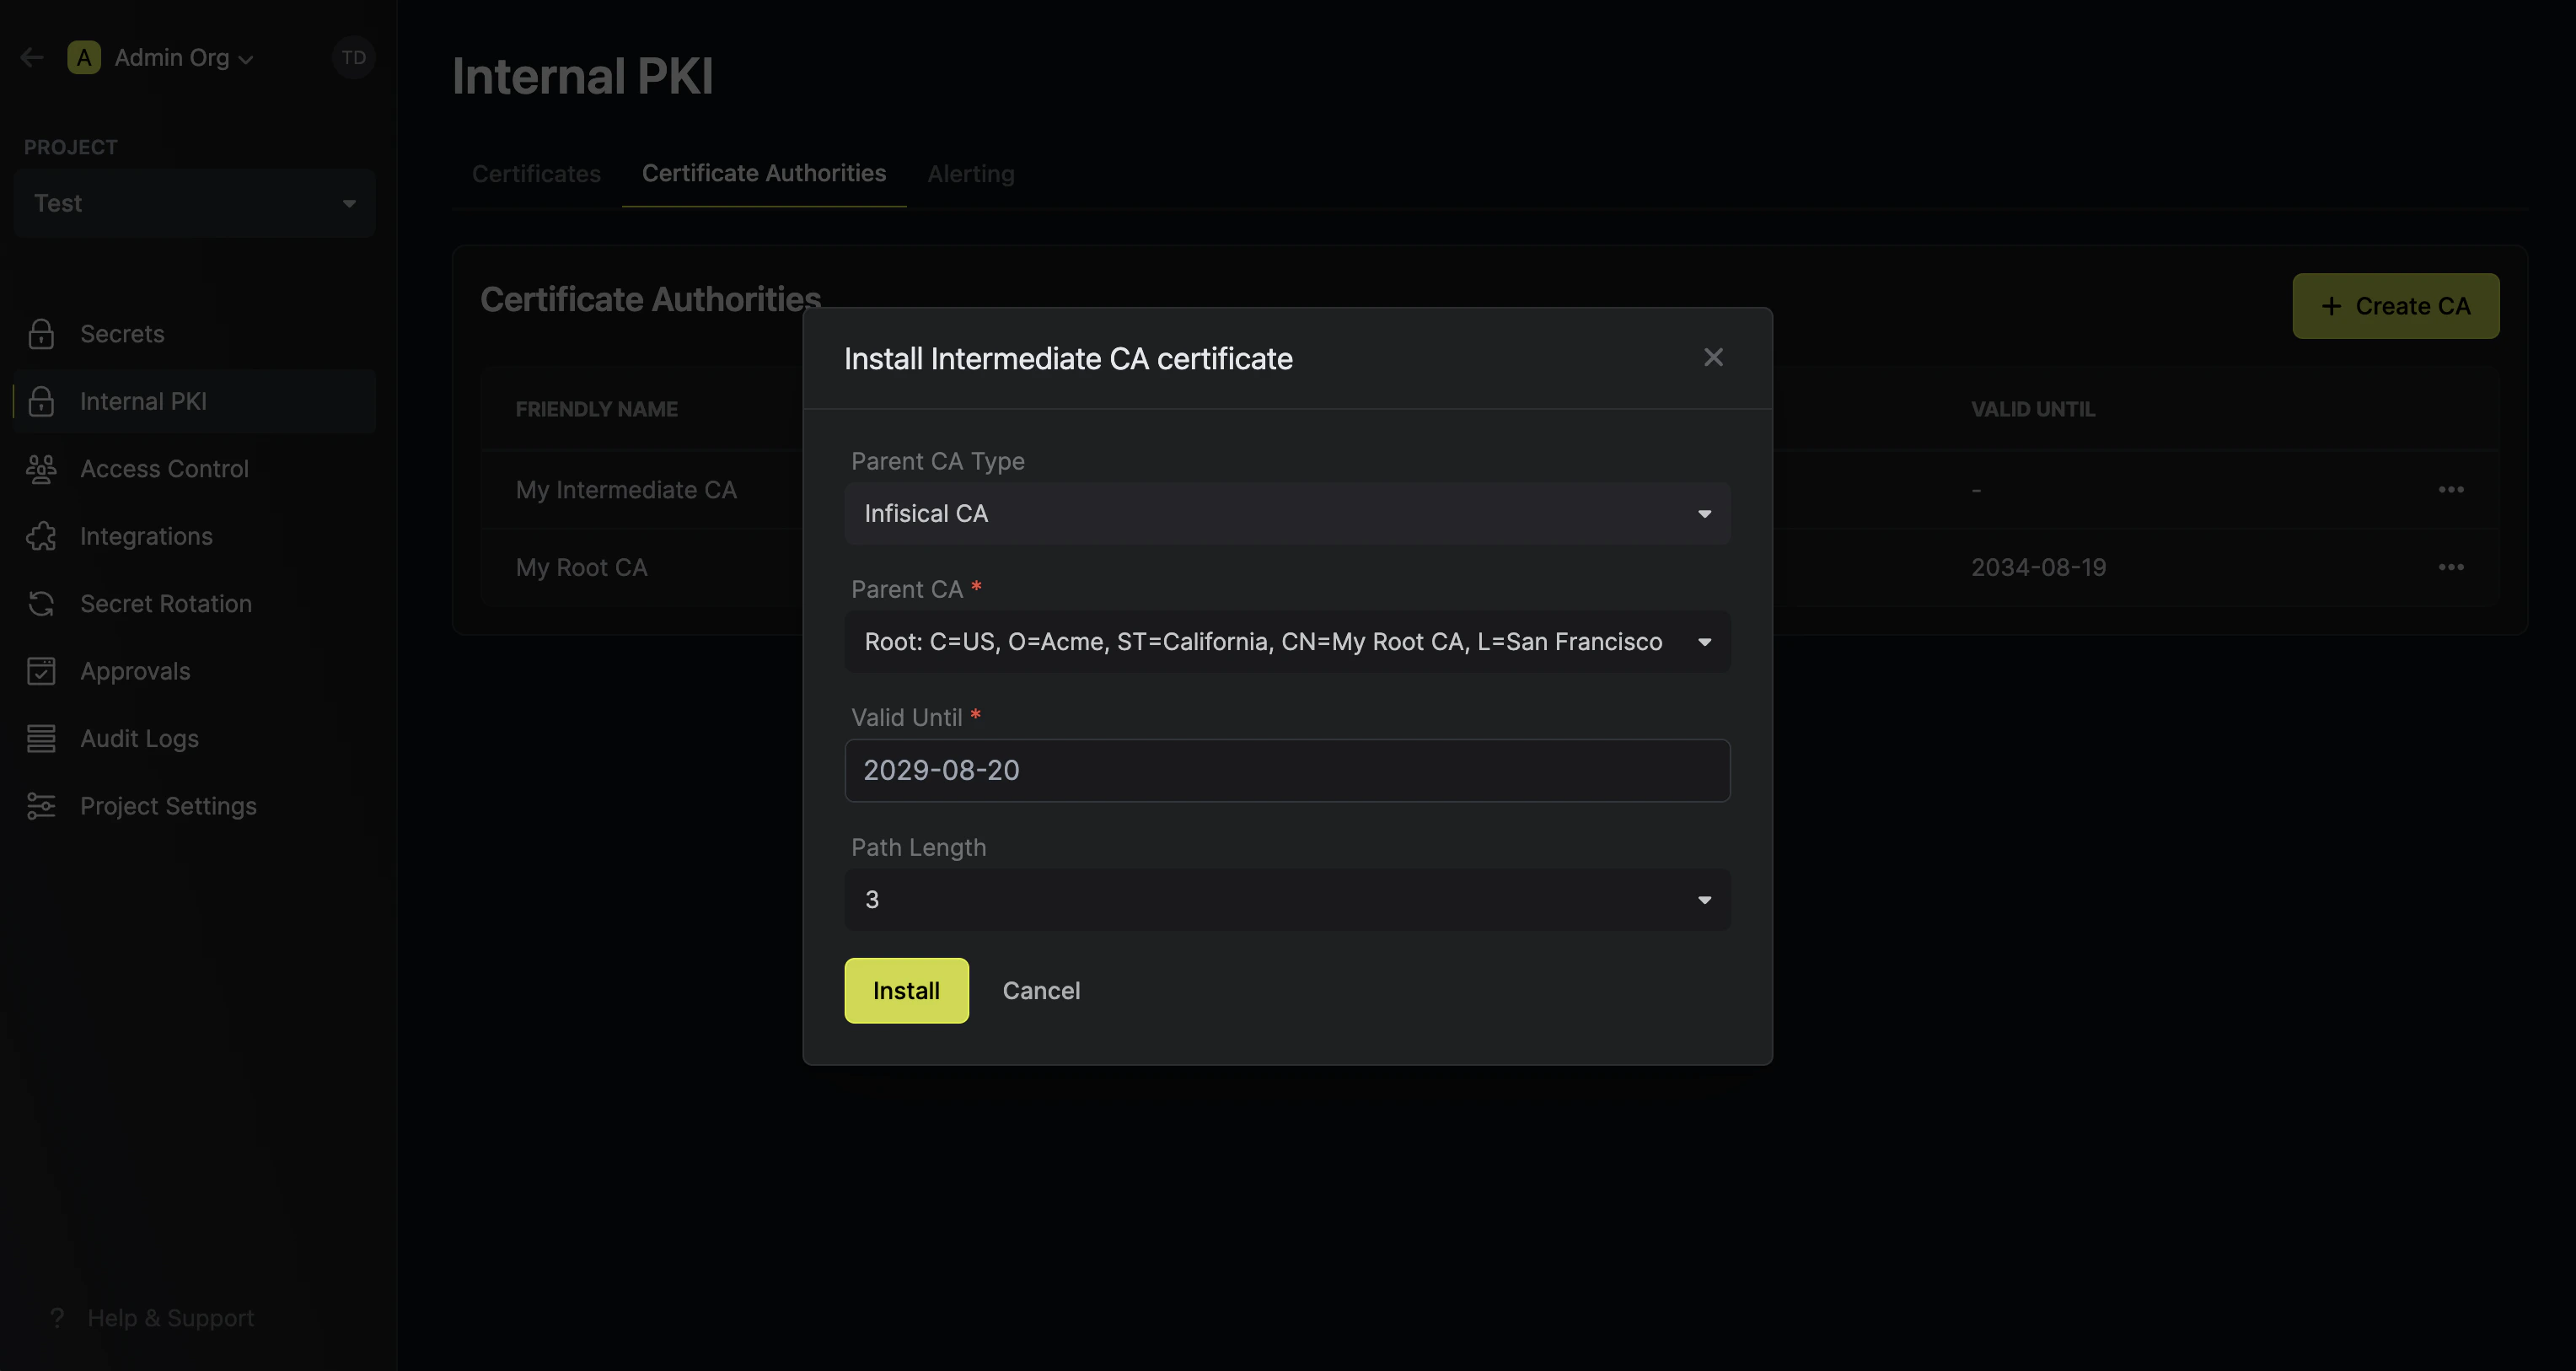Select My Root CA row name
Viewport: 2576px width, 1371px height.
[581, 567]
